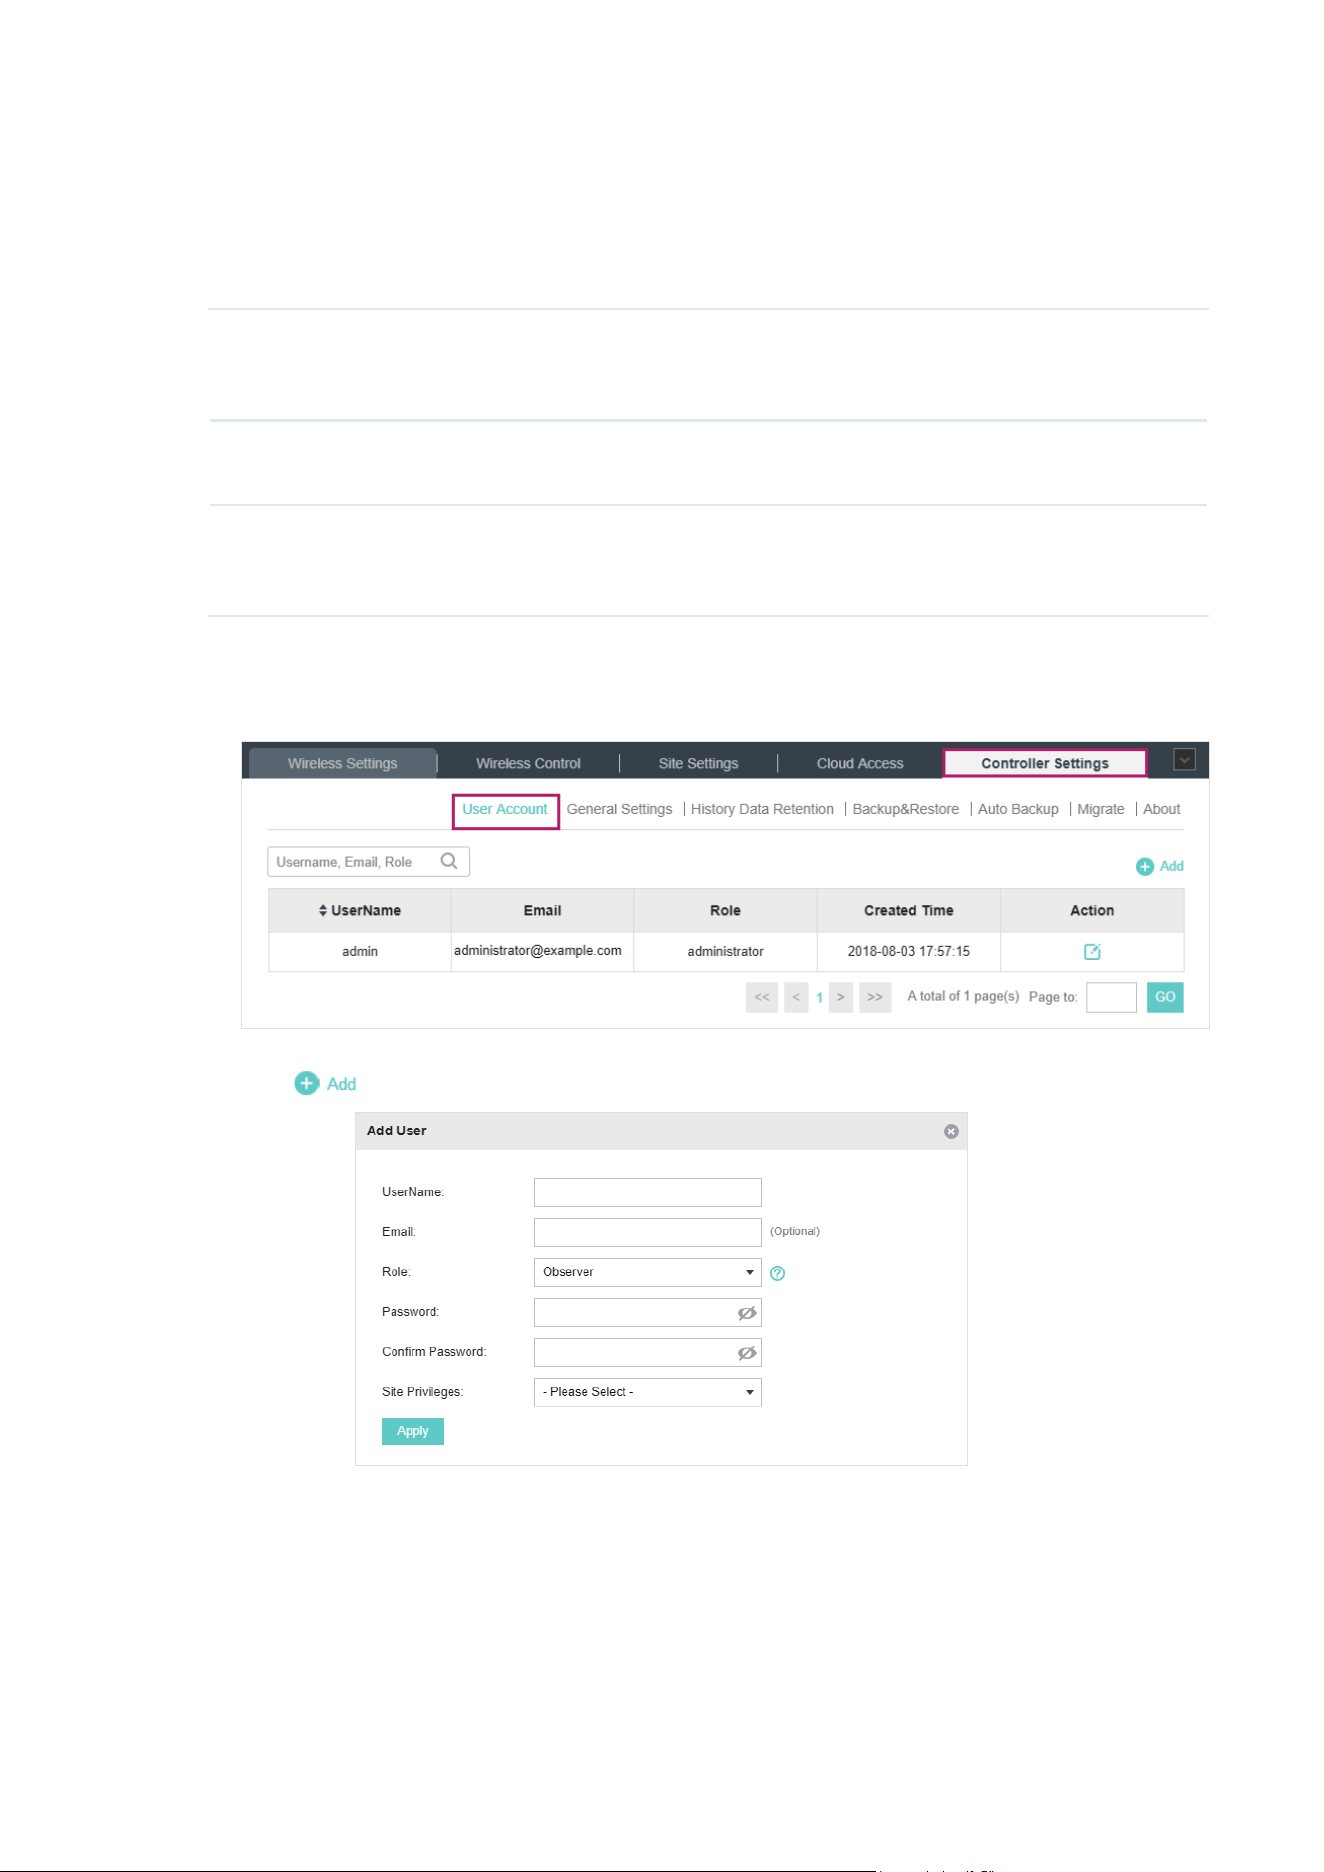Go to Backup&Restore sub-tab
Image resolution: width=1324 pixels, height=1872 pixels.
[x=905, y=809]
